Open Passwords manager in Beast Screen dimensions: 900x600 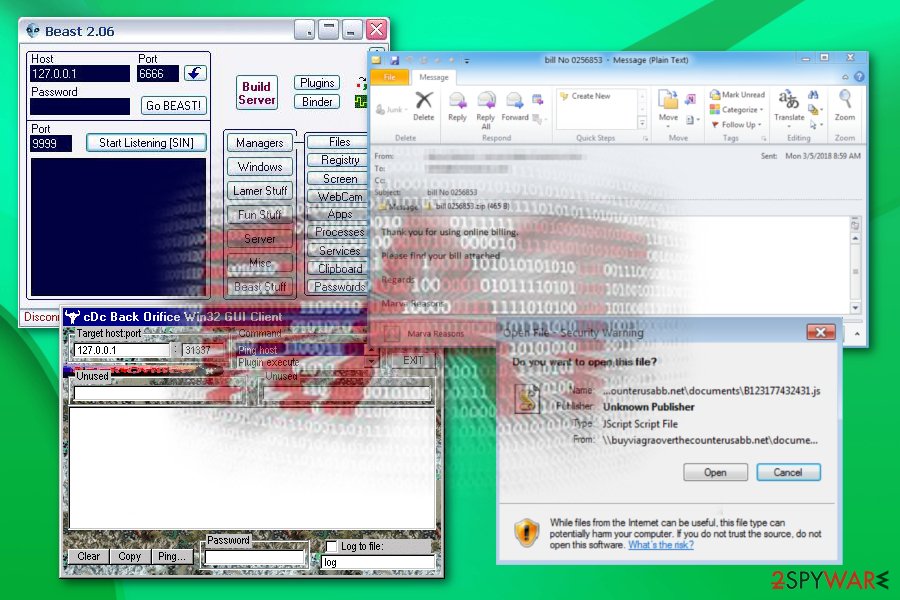[339, 286]
